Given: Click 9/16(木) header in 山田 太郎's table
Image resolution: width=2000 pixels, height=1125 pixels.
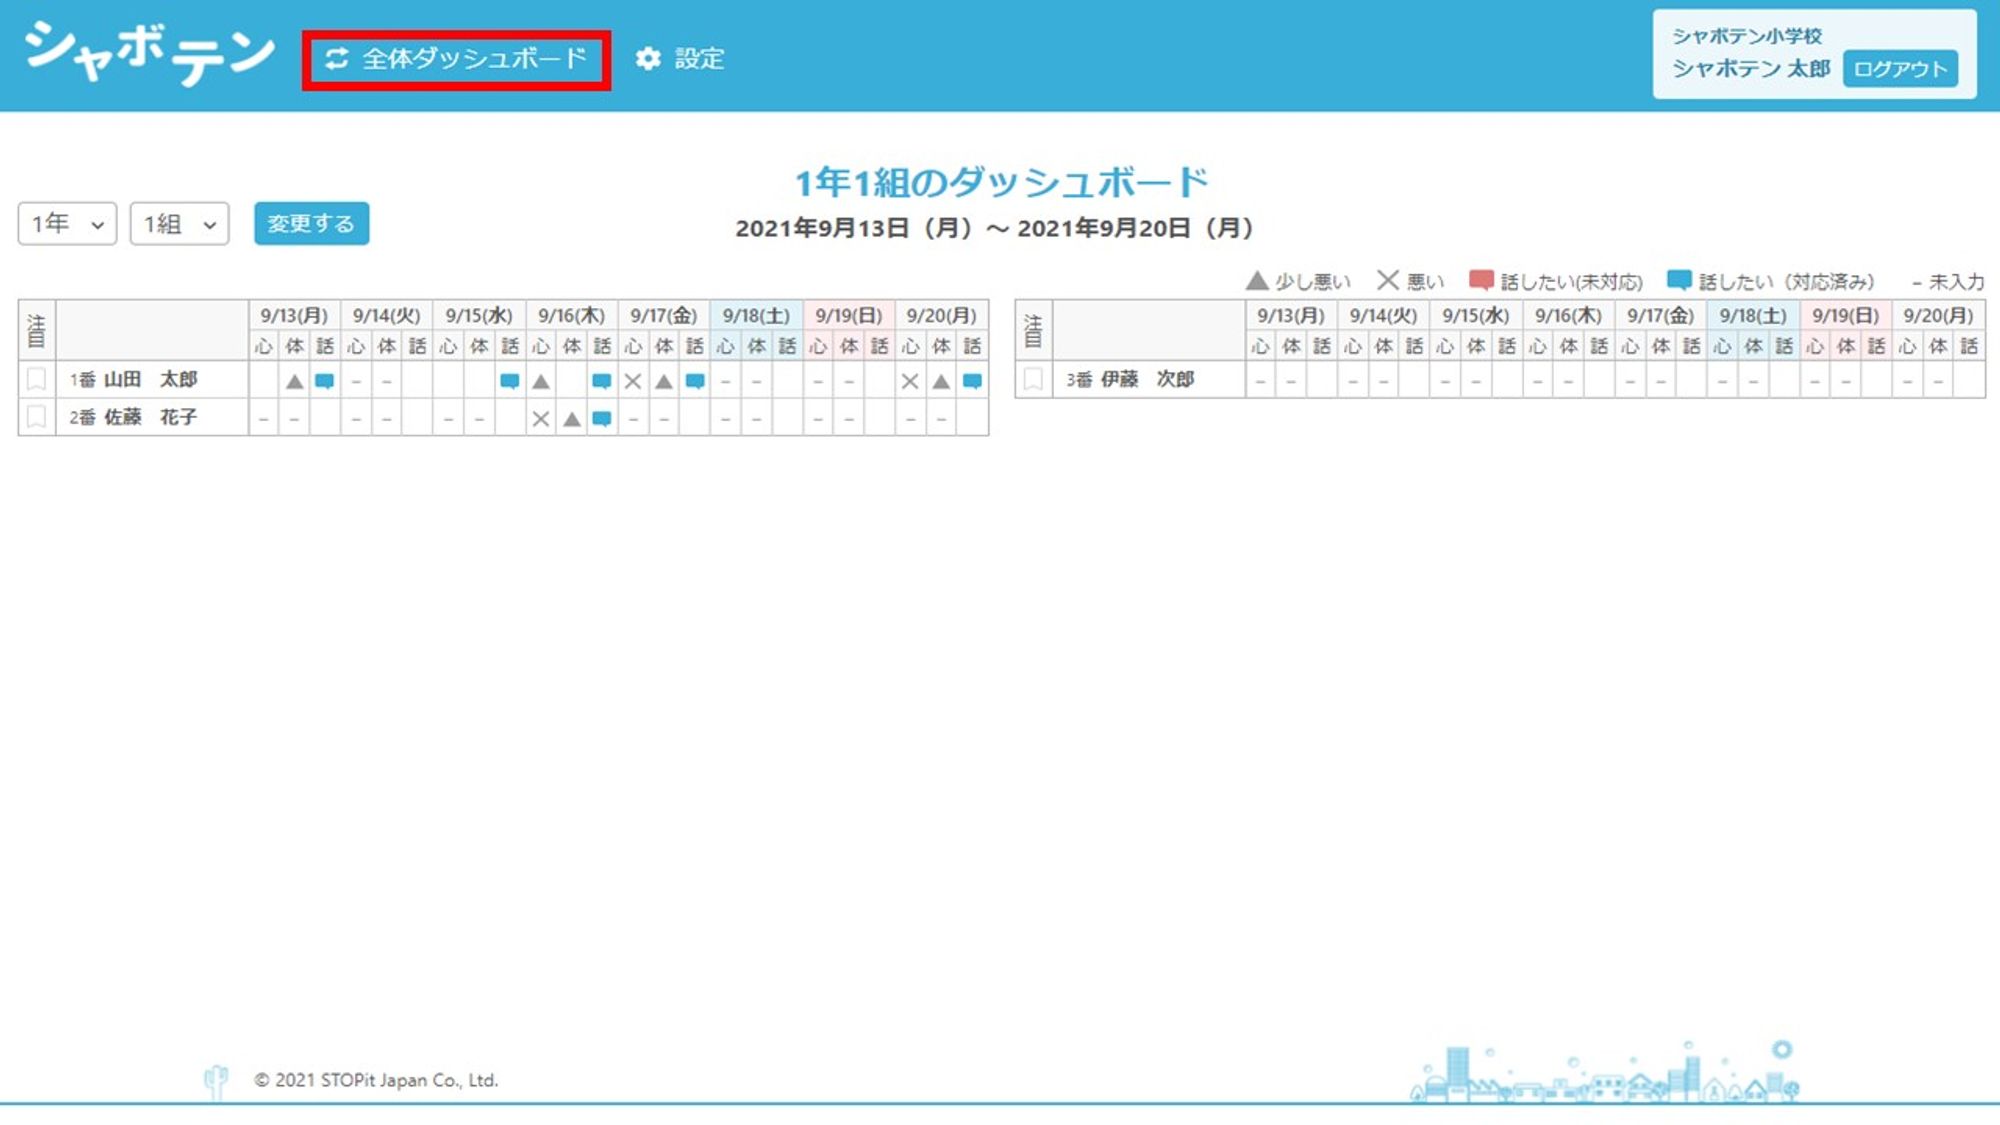Looking at the screenshot, I should pos(572,316).
